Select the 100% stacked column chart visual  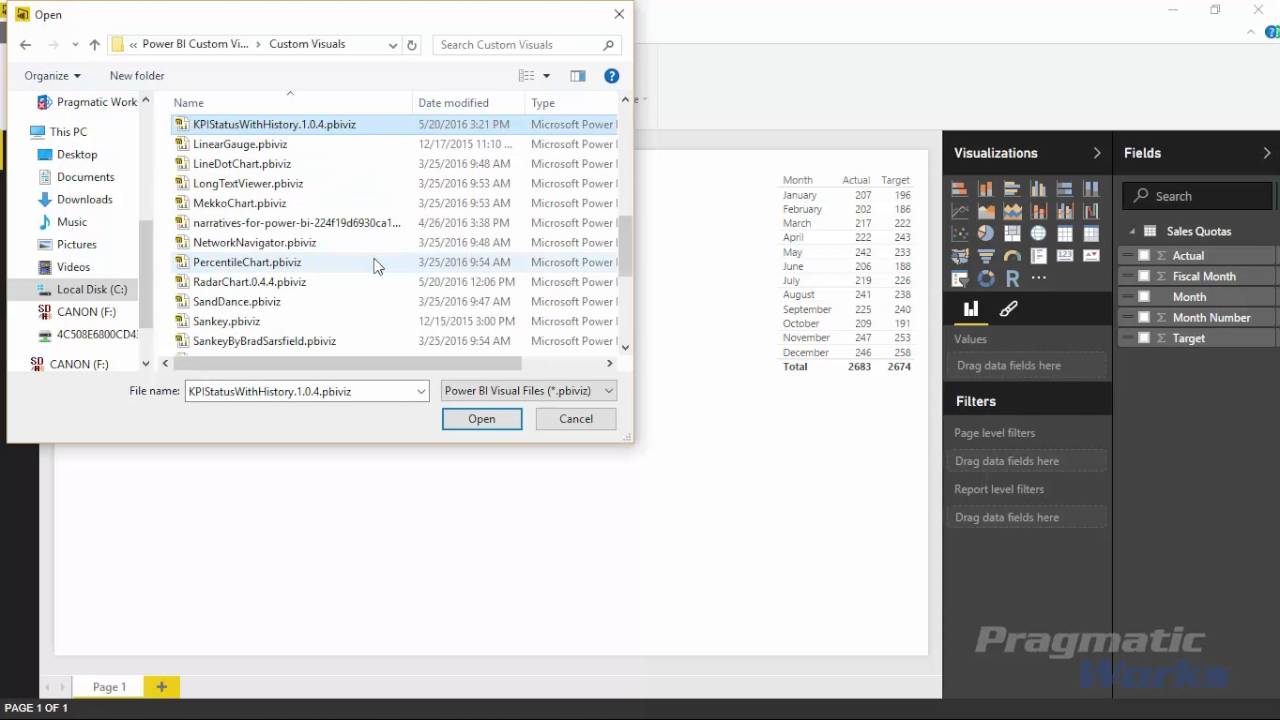point(1091,188)
